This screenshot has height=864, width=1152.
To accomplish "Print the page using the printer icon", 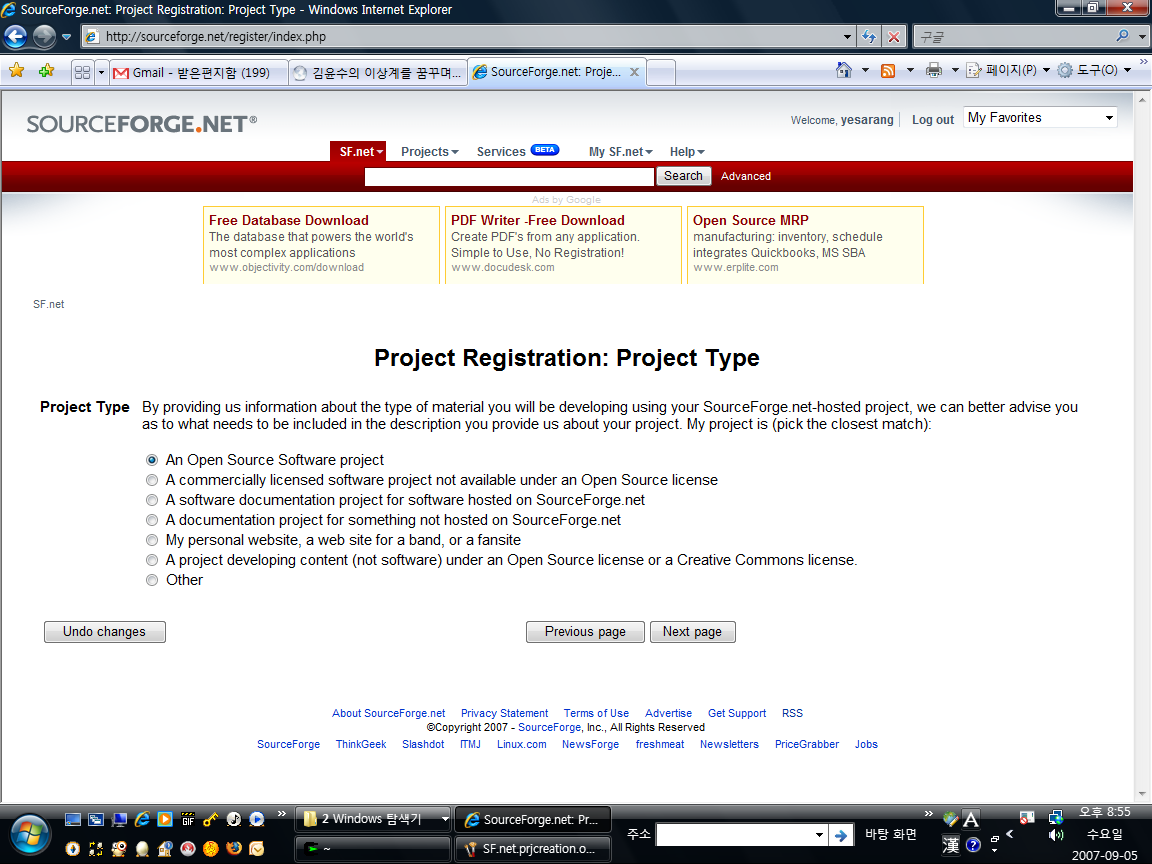I will (x=934, y=71).
